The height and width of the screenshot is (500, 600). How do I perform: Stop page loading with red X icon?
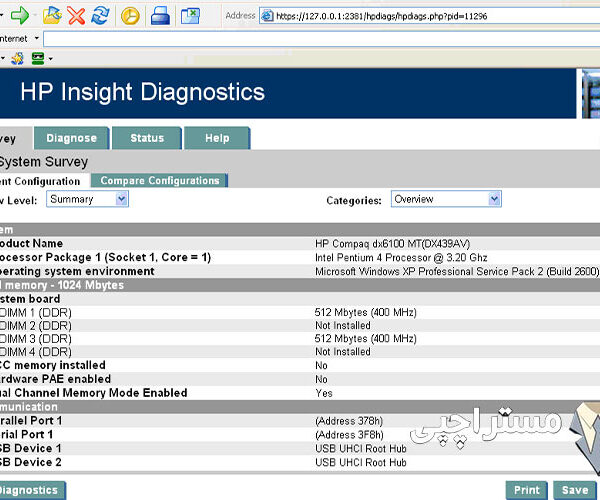click(x=76, y=16)
